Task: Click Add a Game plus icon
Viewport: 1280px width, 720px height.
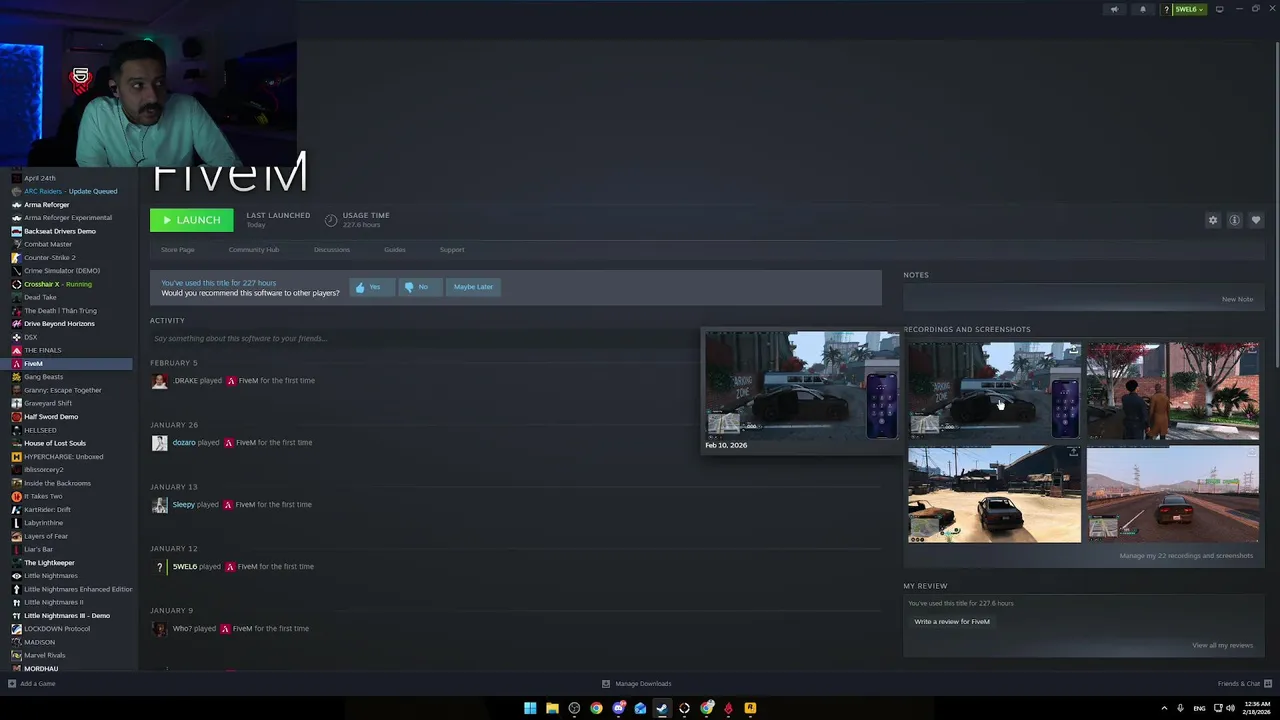Action: (12, 684)
